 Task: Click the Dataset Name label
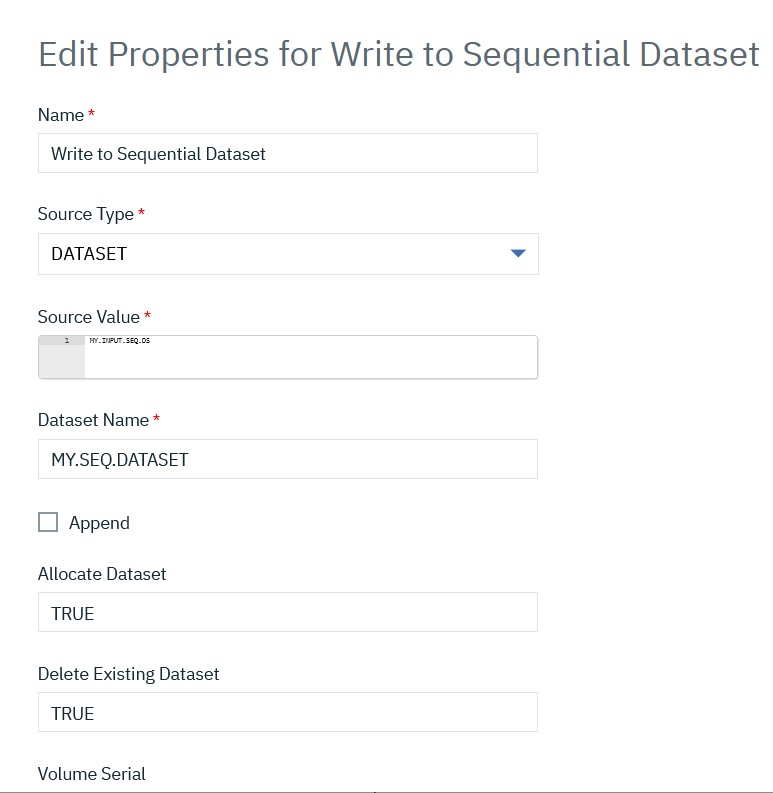pos(93,420)
